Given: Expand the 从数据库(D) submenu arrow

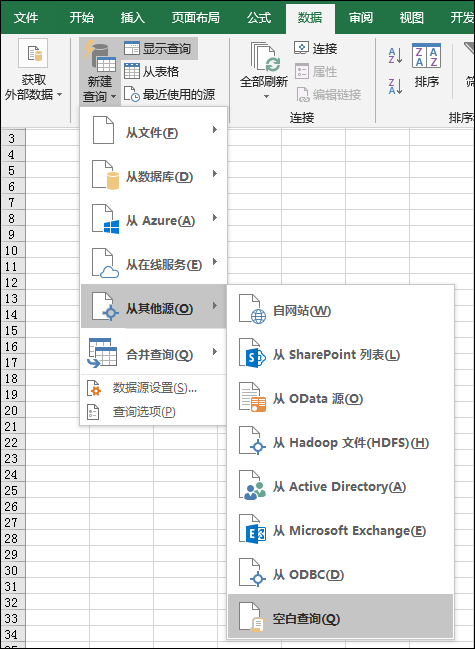Looking at the screenshot, I should tap(215, 174).
